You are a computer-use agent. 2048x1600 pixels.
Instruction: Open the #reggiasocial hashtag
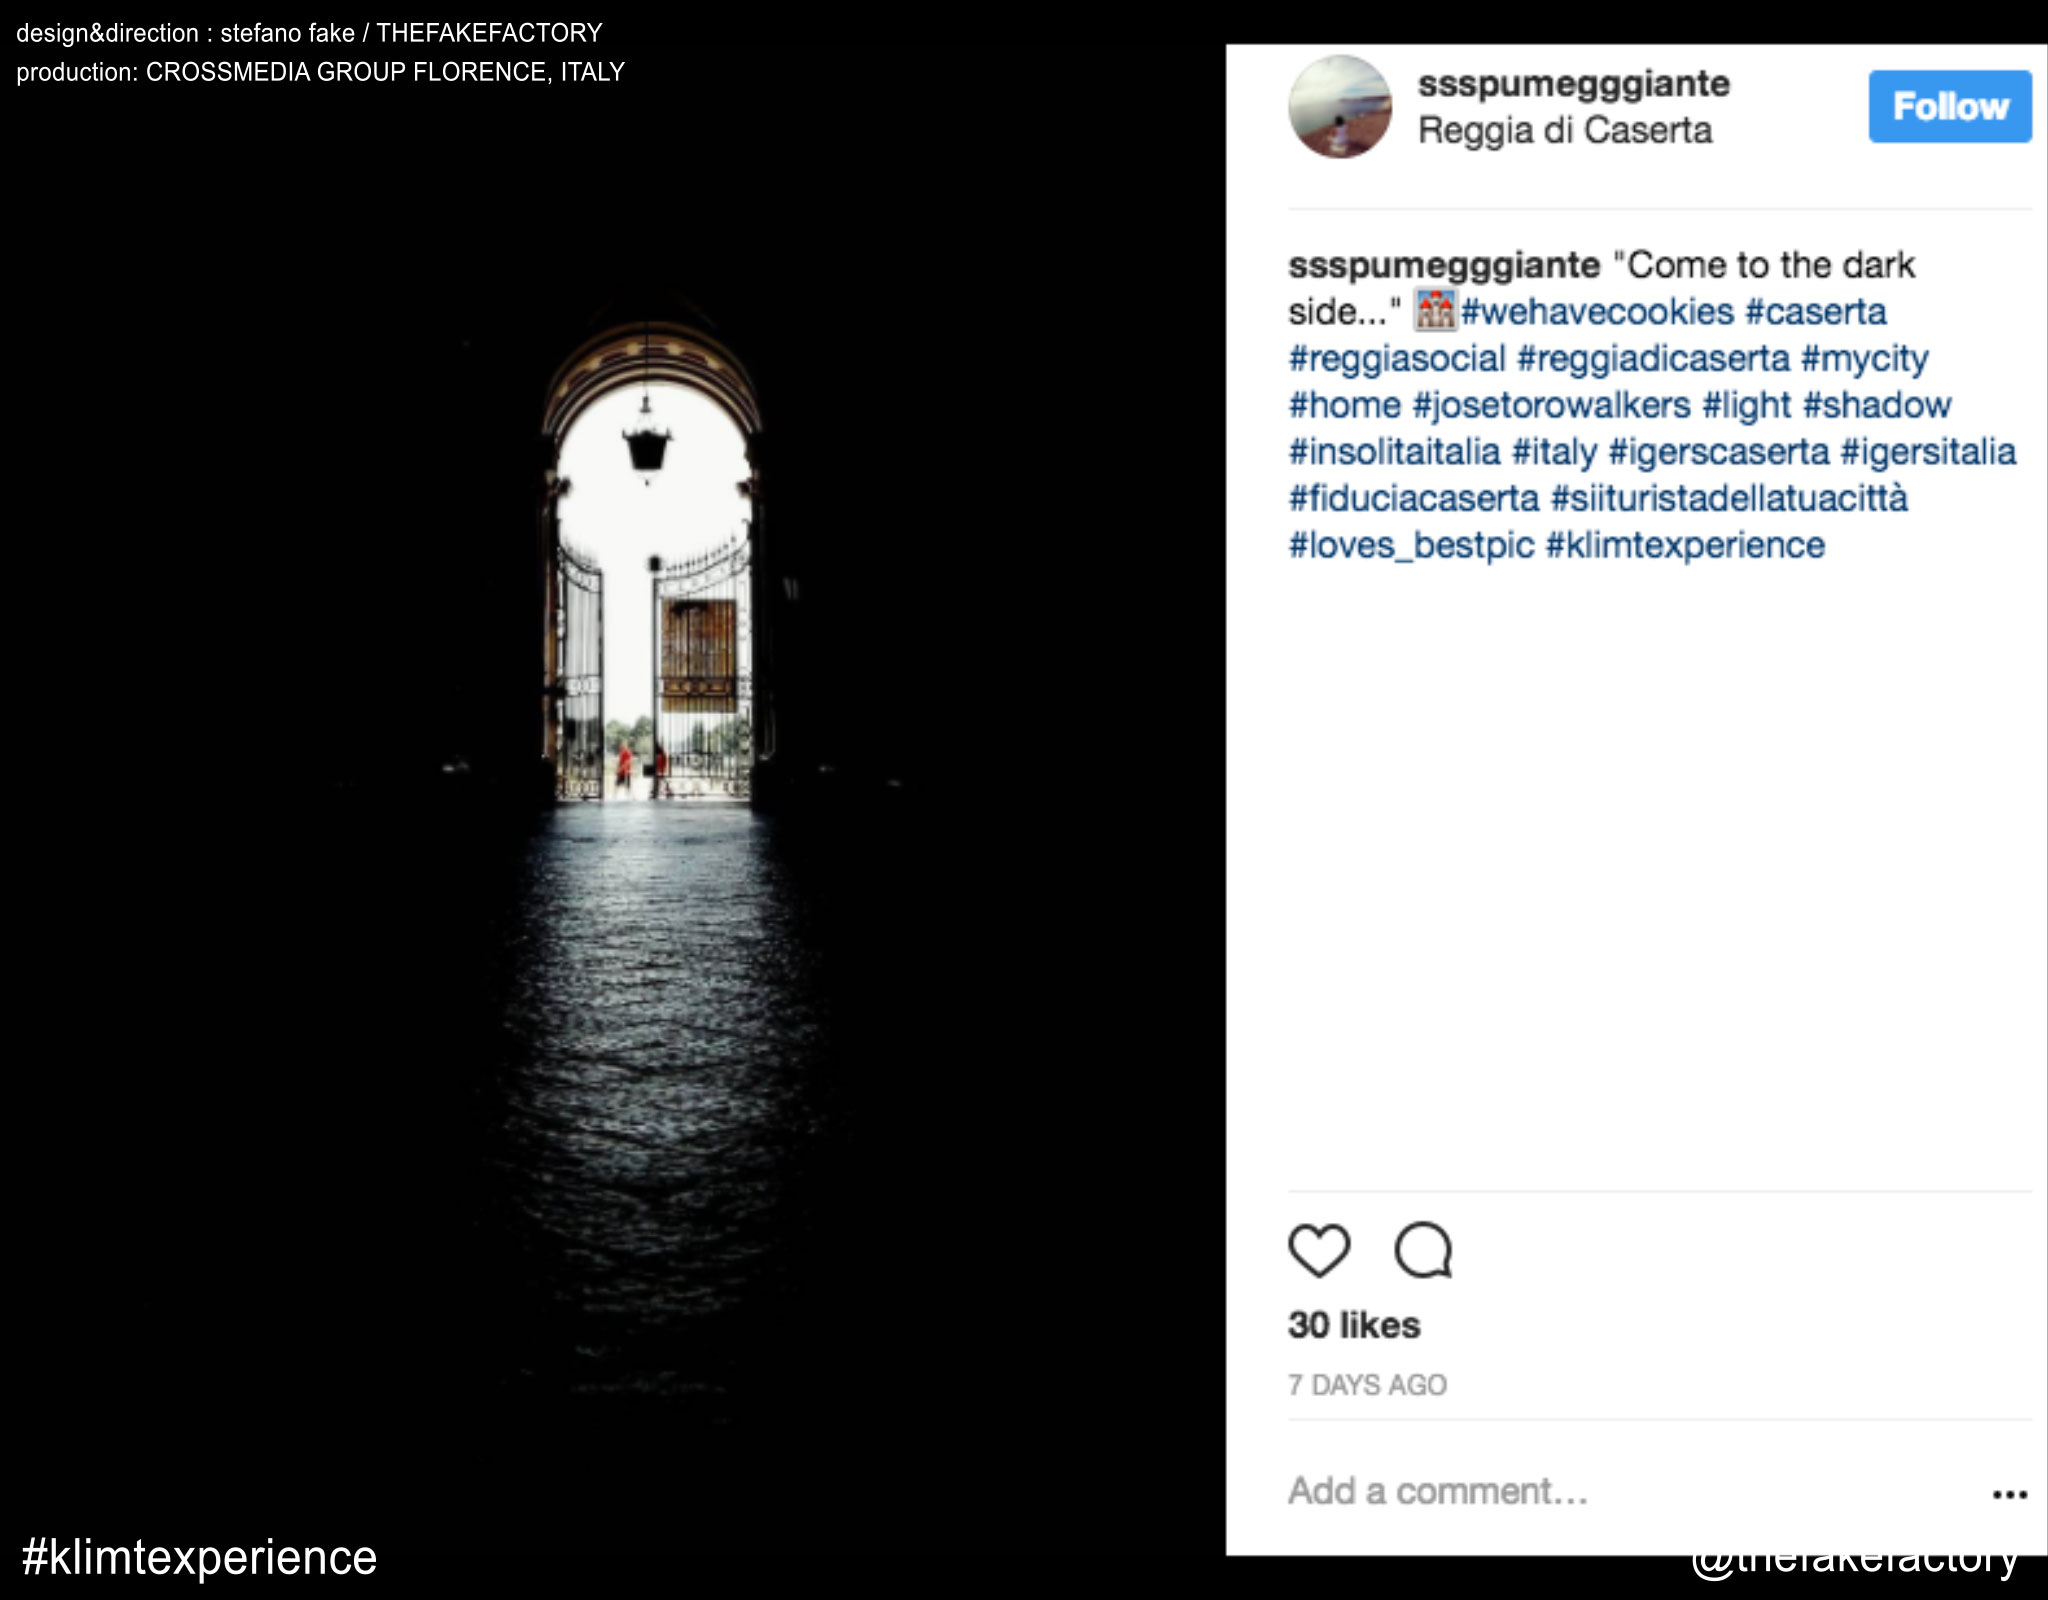1397,358
